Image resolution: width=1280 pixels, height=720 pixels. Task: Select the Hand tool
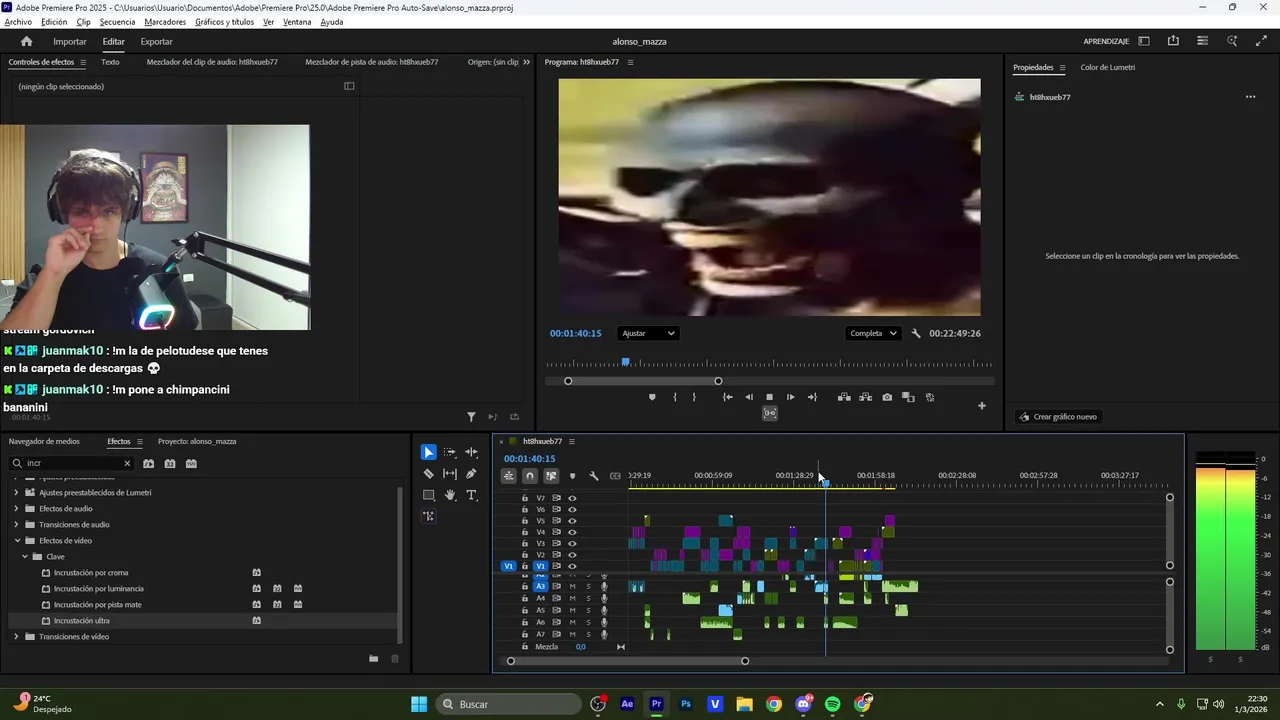pyautogui.click(x=450, y=495)
